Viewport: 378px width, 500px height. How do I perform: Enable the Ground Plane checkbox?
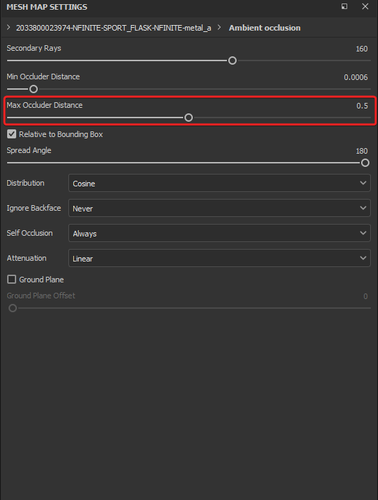click(12, 279)
